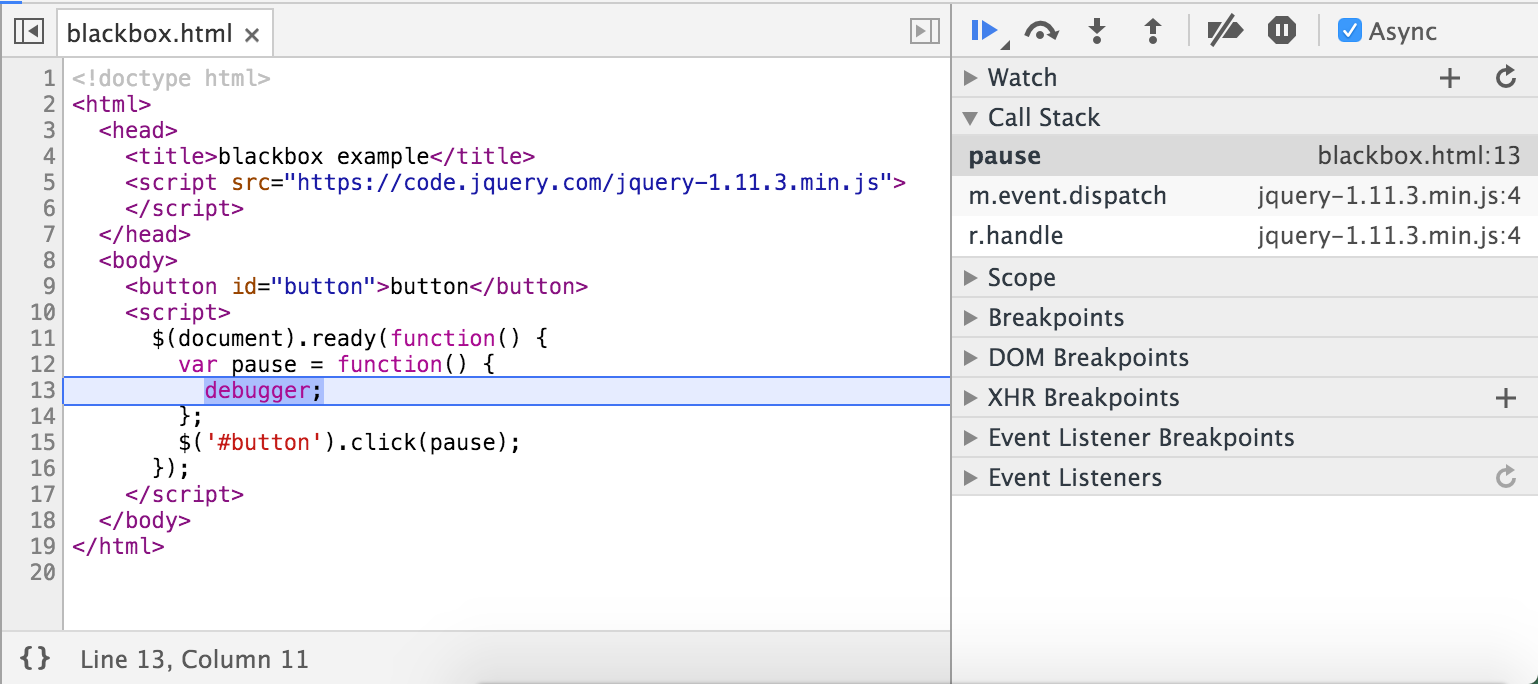This screenshot has height=684, width=1538.
Task: Set breakpoint on line number 15
Action: 43,442
